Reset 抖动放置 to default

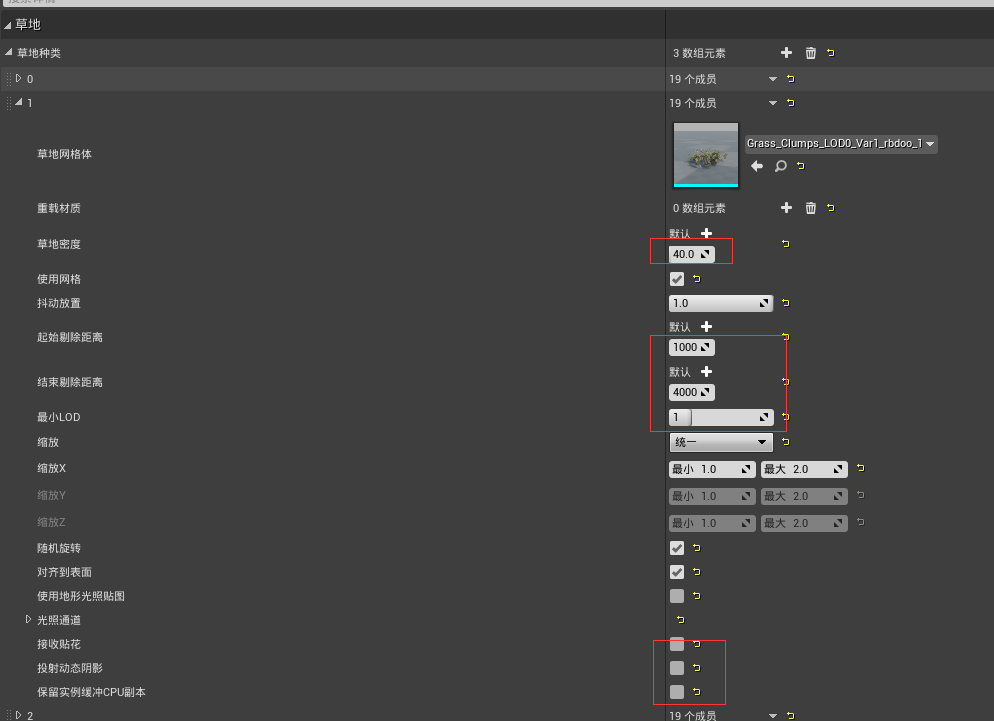pyautogui.click(x=785, y=303)
